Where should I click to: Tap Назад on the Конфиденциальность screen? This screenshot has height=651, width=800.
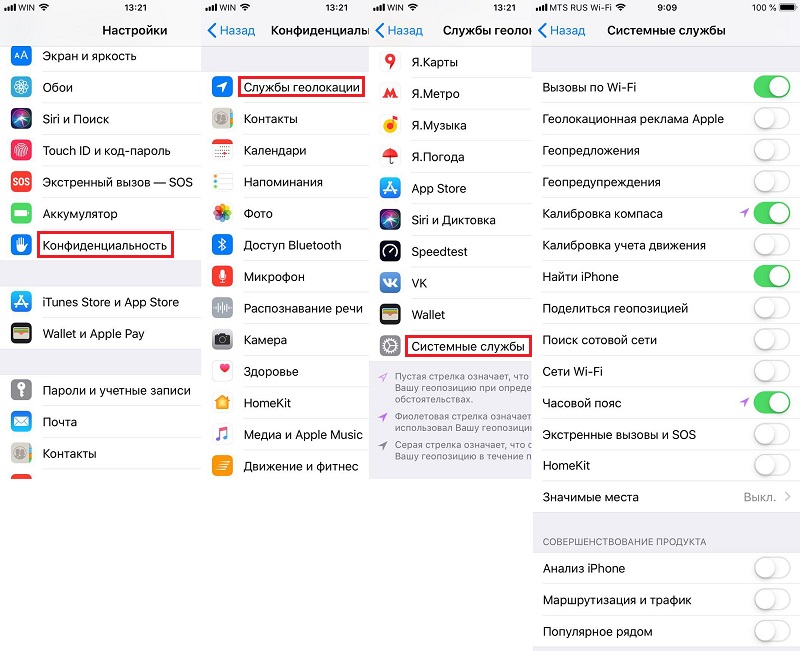pos(231,31)
